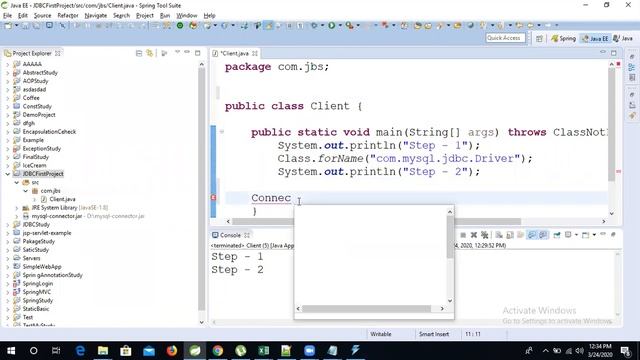Click Remove All Terminated Launches icon
This screenshot has height=360, width=640.
[484, 235]
